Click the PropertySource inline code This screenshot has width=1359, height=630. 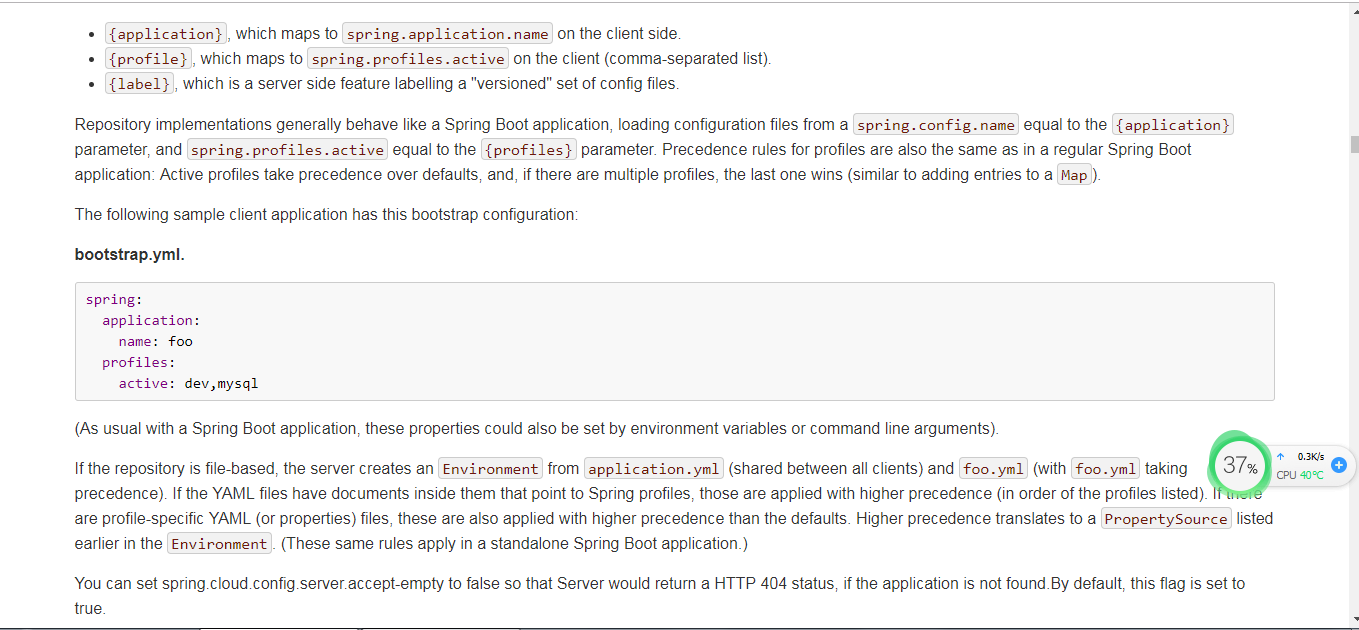[x=1166, y=518]
